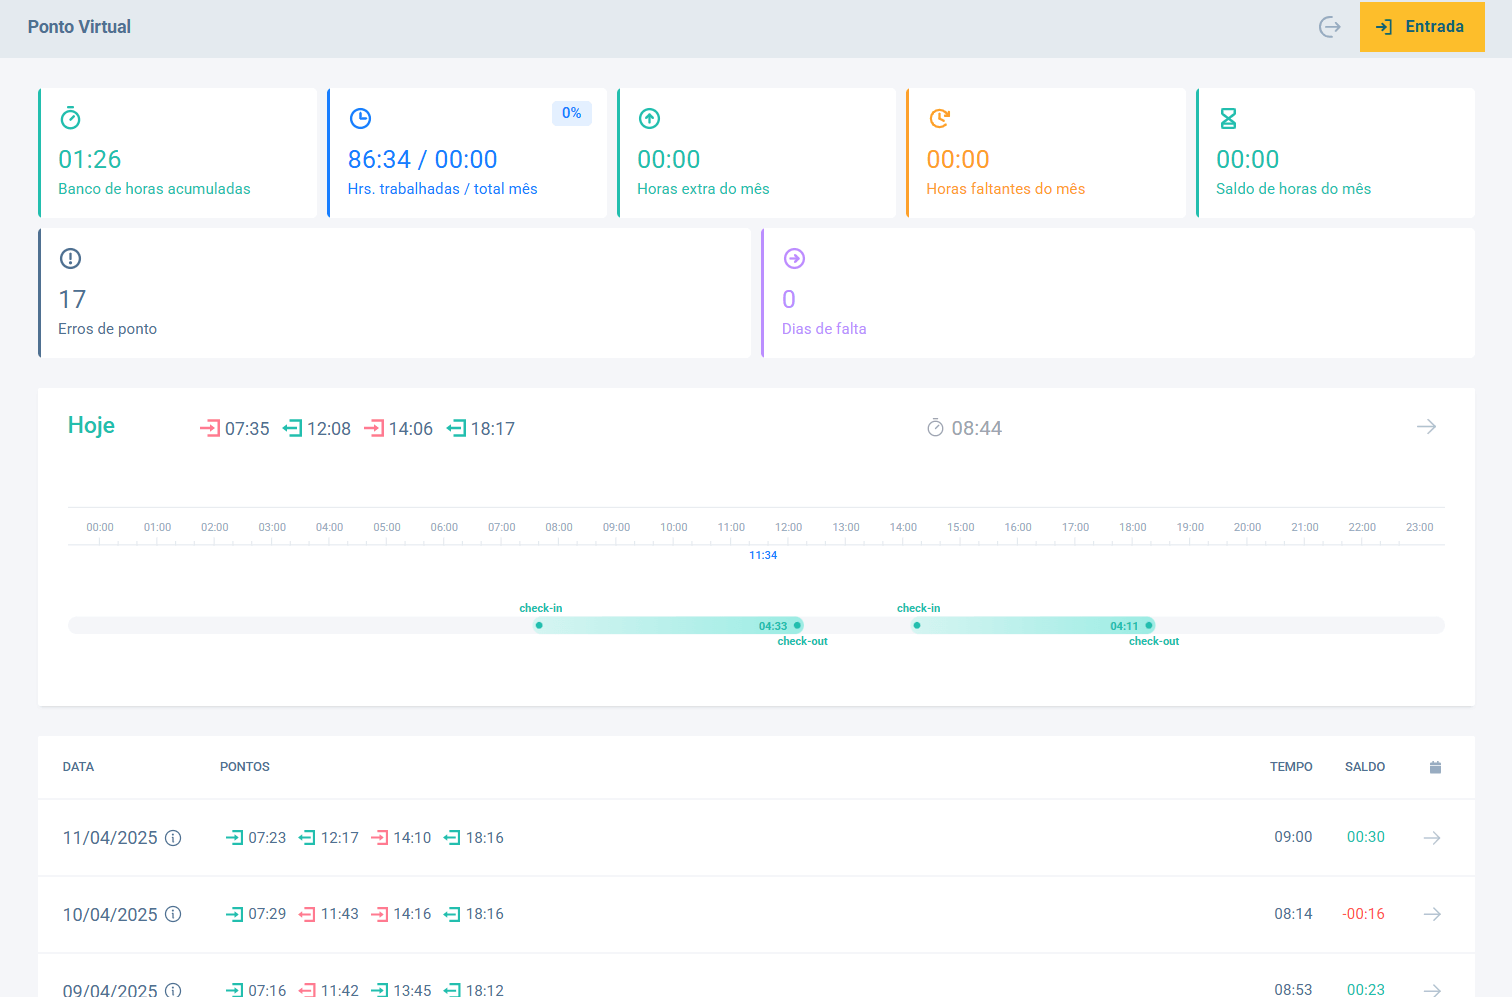Click the blue clock icon for Hrs. trabalhadas
Viewport: 1512px width, 997px height.
pyautogui.click(x=360, y=118)
